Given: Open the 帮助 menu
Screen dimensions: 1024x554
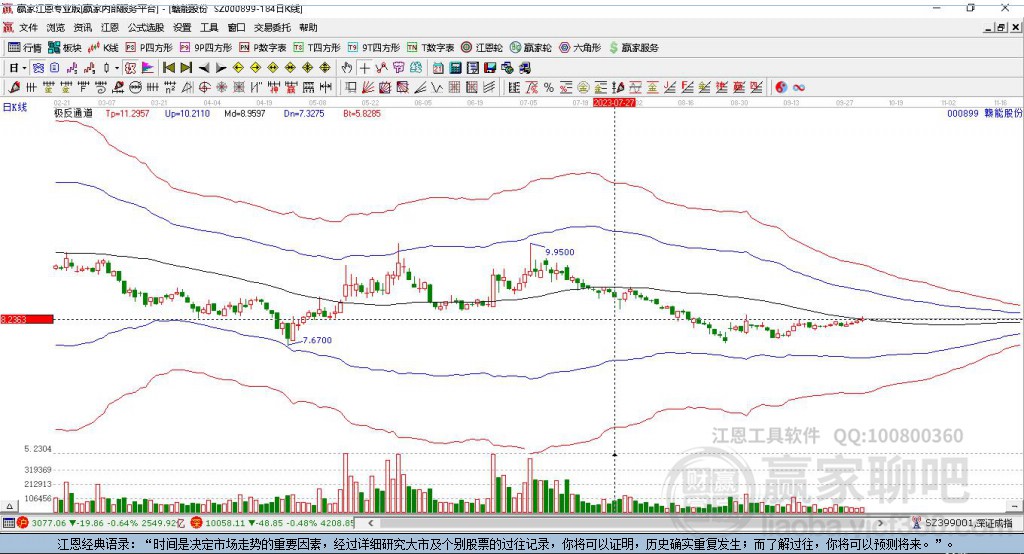Looking at the screenshot, I should pyautogui.click(x=308, y=27).
